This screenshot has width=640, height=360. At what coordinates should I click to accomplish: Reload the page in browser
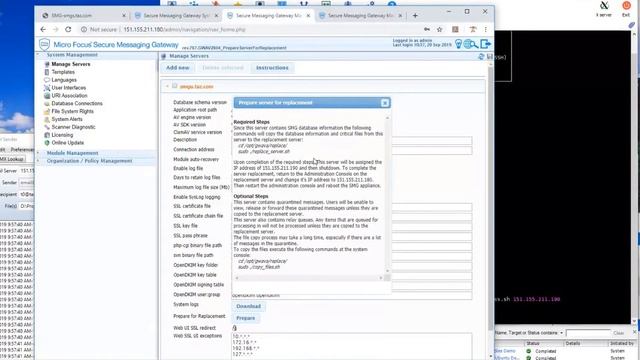tap(68, 29)
